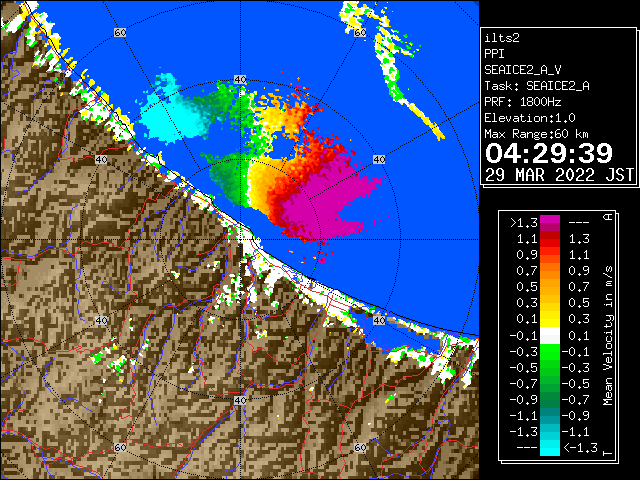Viewport: 640px width, 480px height.
Task: Pick the white near-zero band in the color bar
Action: pyautogui.click(x=550, y=336)
